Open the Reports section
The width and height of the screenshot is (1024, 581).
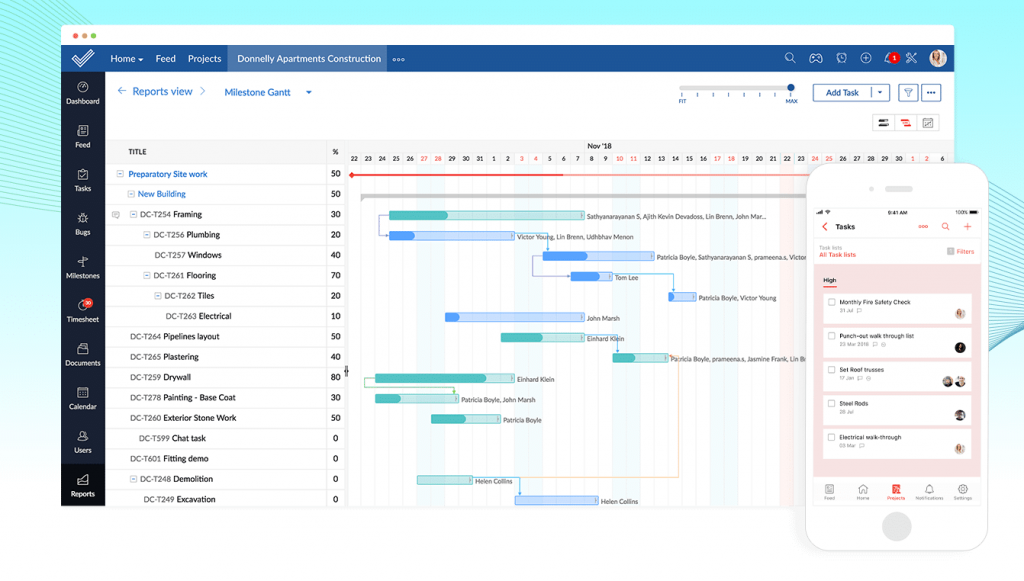coord(82,486)
